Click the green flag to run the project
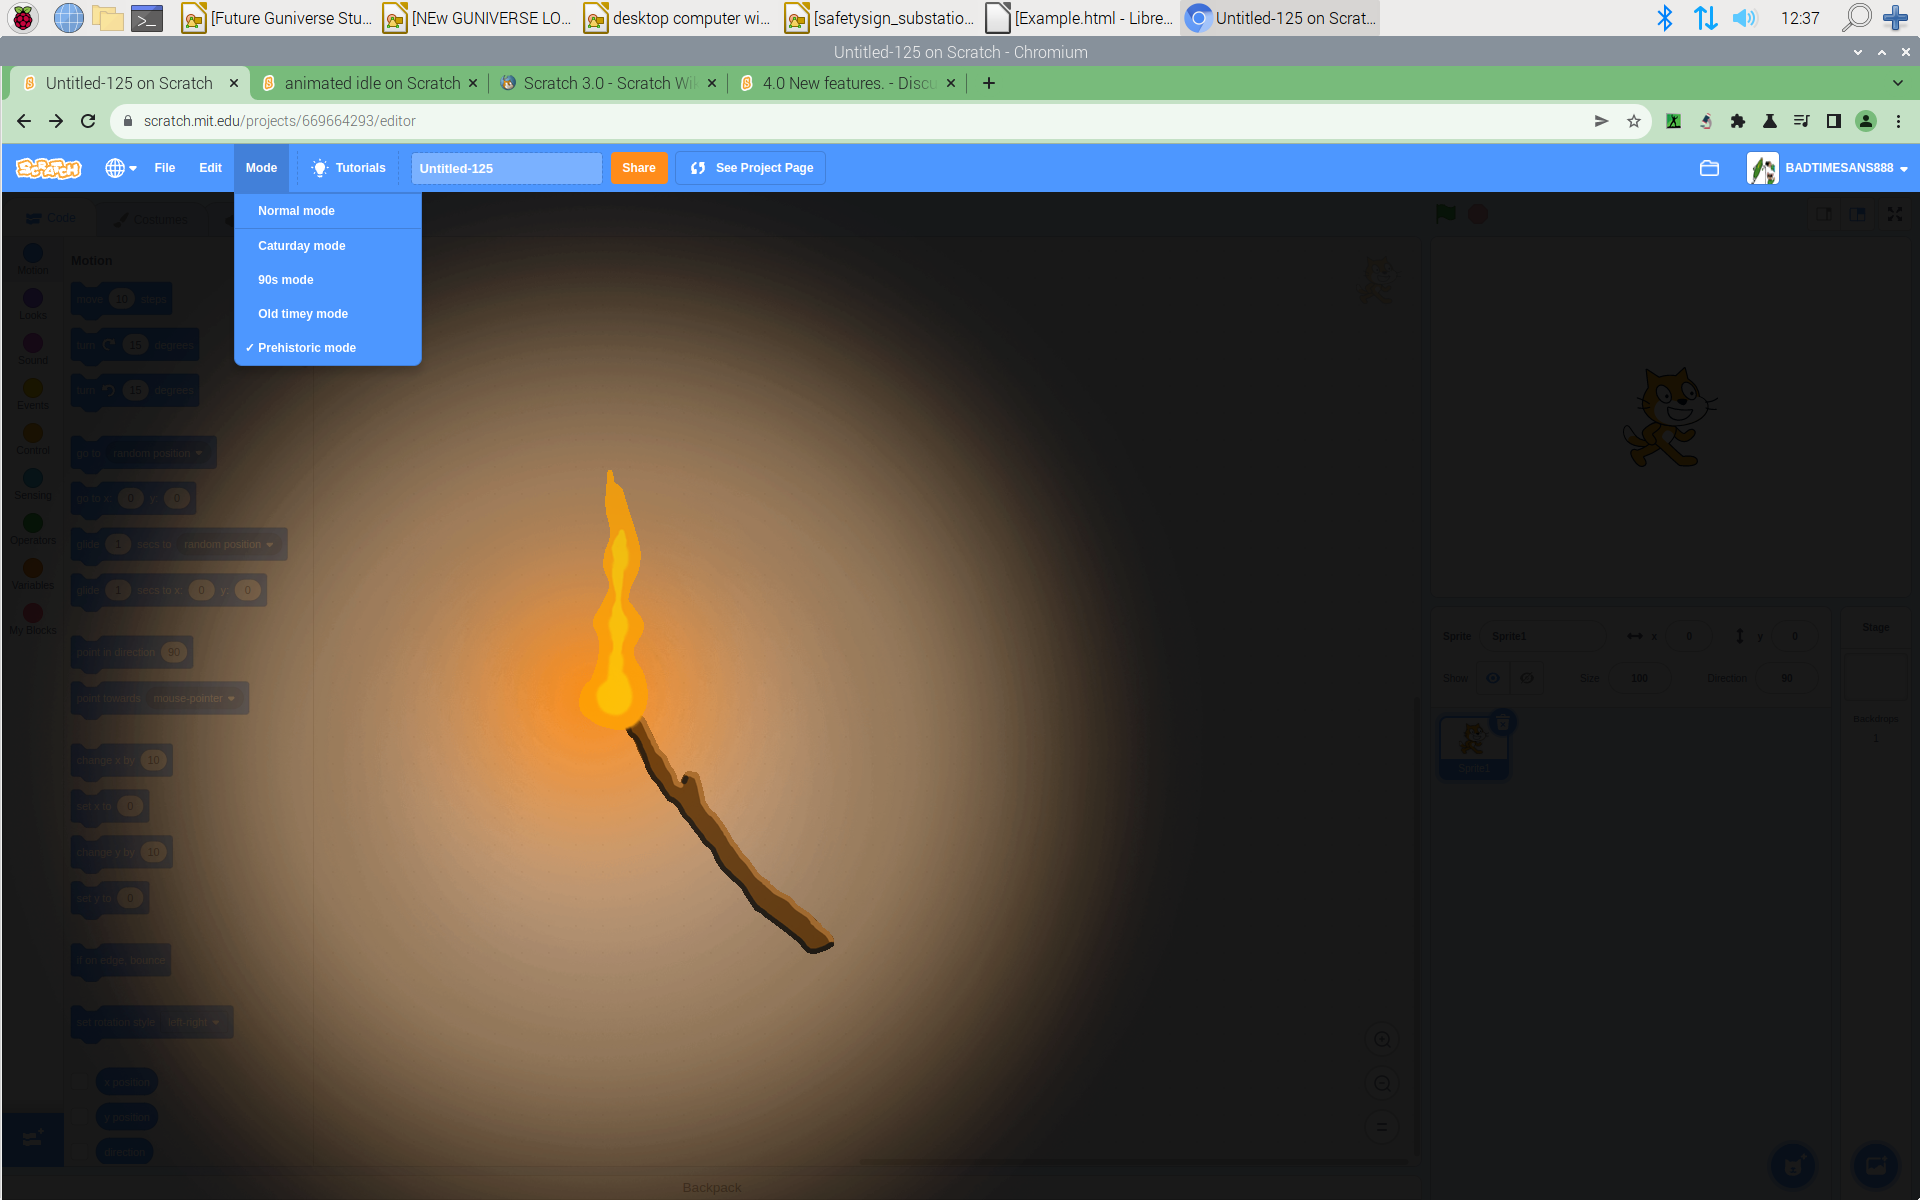Screen dimensions: 1920x1200 (1444, 213)
